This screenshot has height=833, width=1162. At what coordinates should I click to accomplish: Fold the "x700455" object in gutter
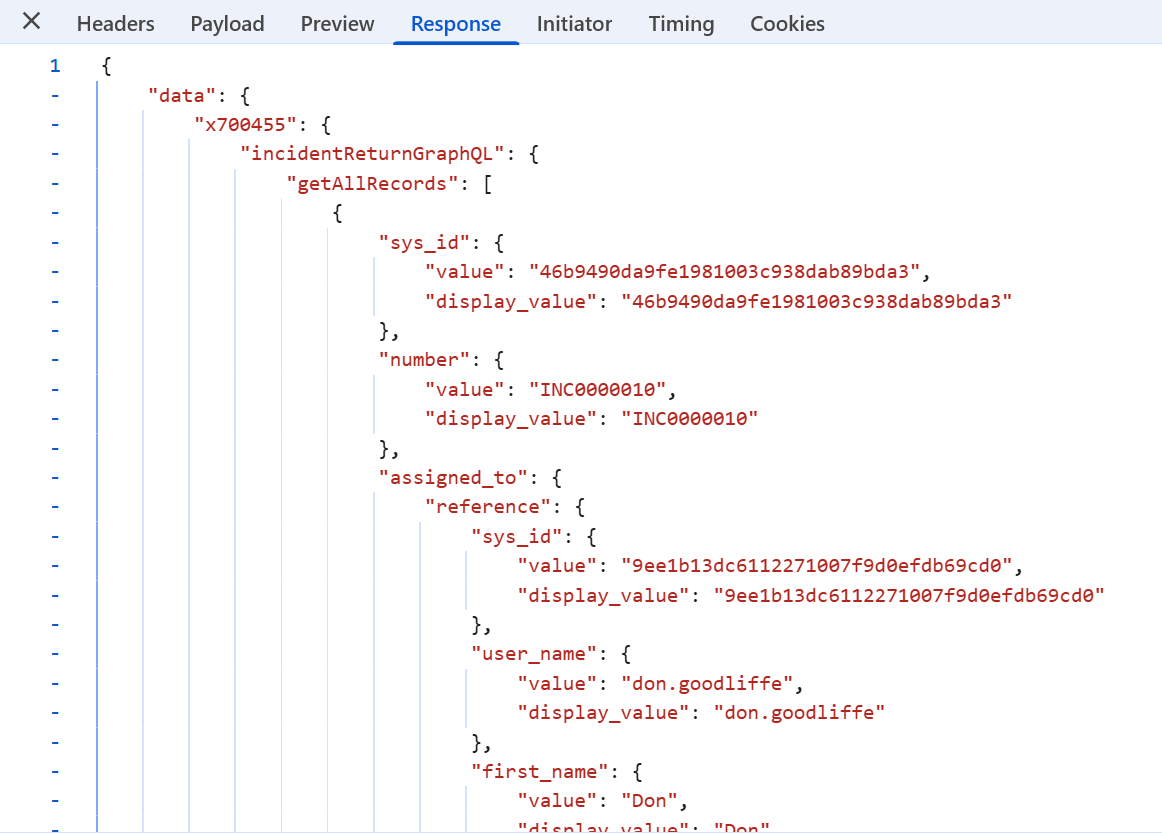coord(55,125)
